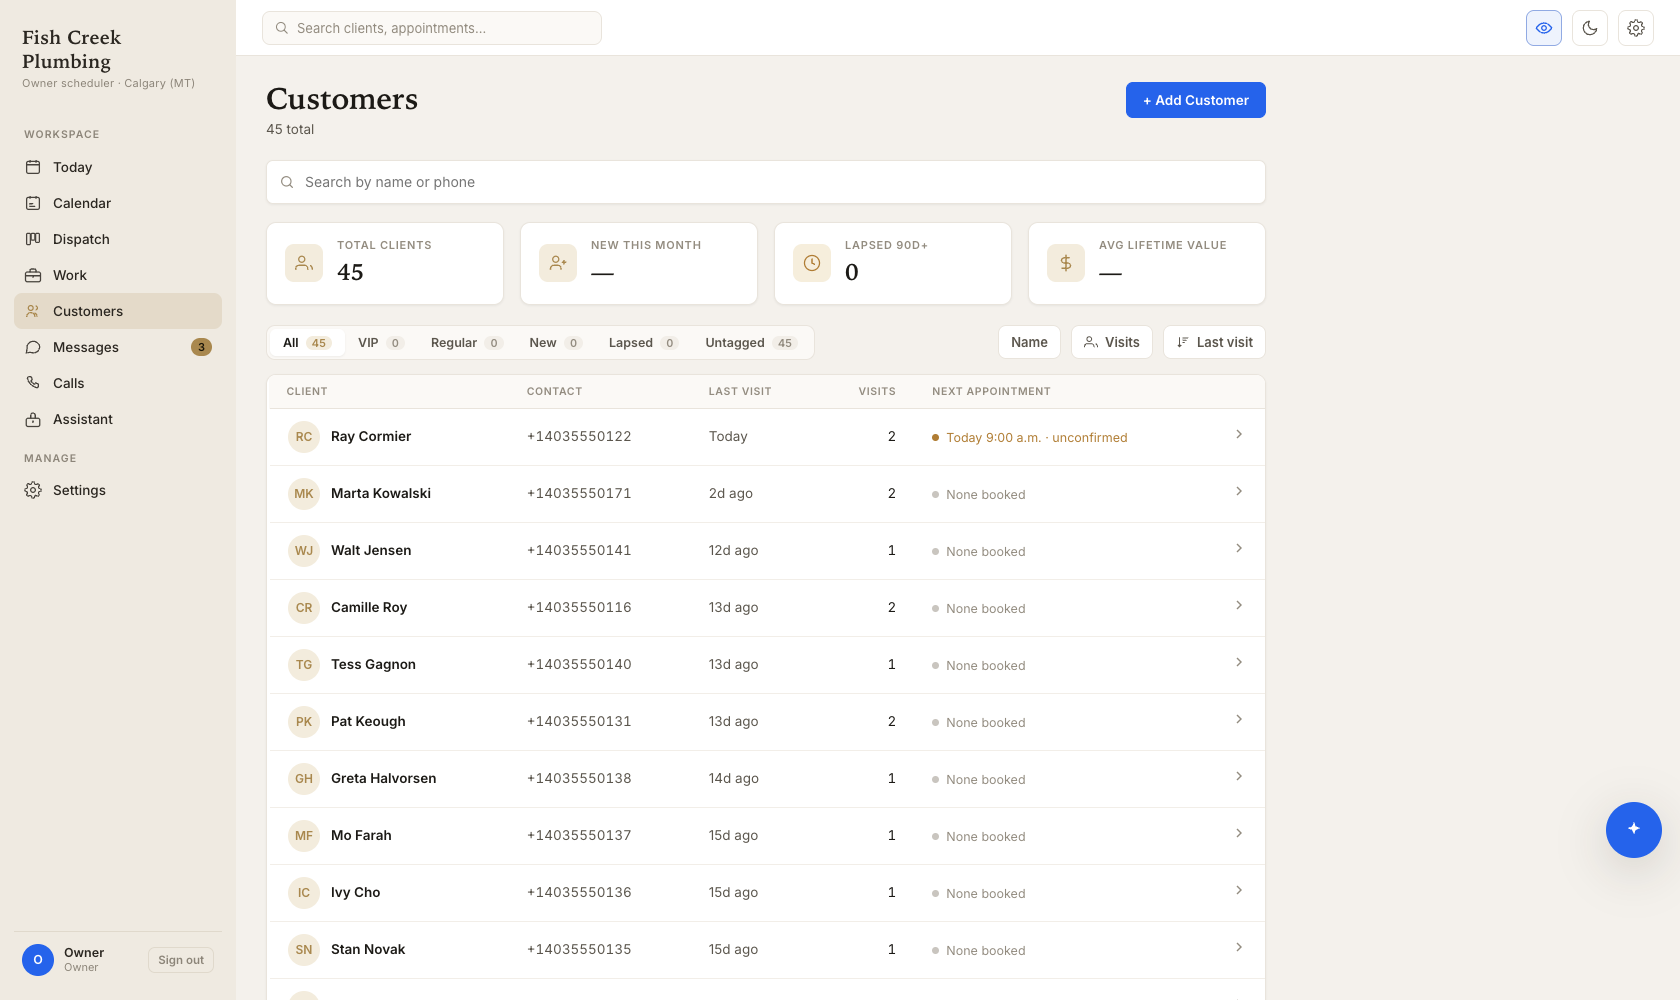Filter customers by New tab

[555, 343]
